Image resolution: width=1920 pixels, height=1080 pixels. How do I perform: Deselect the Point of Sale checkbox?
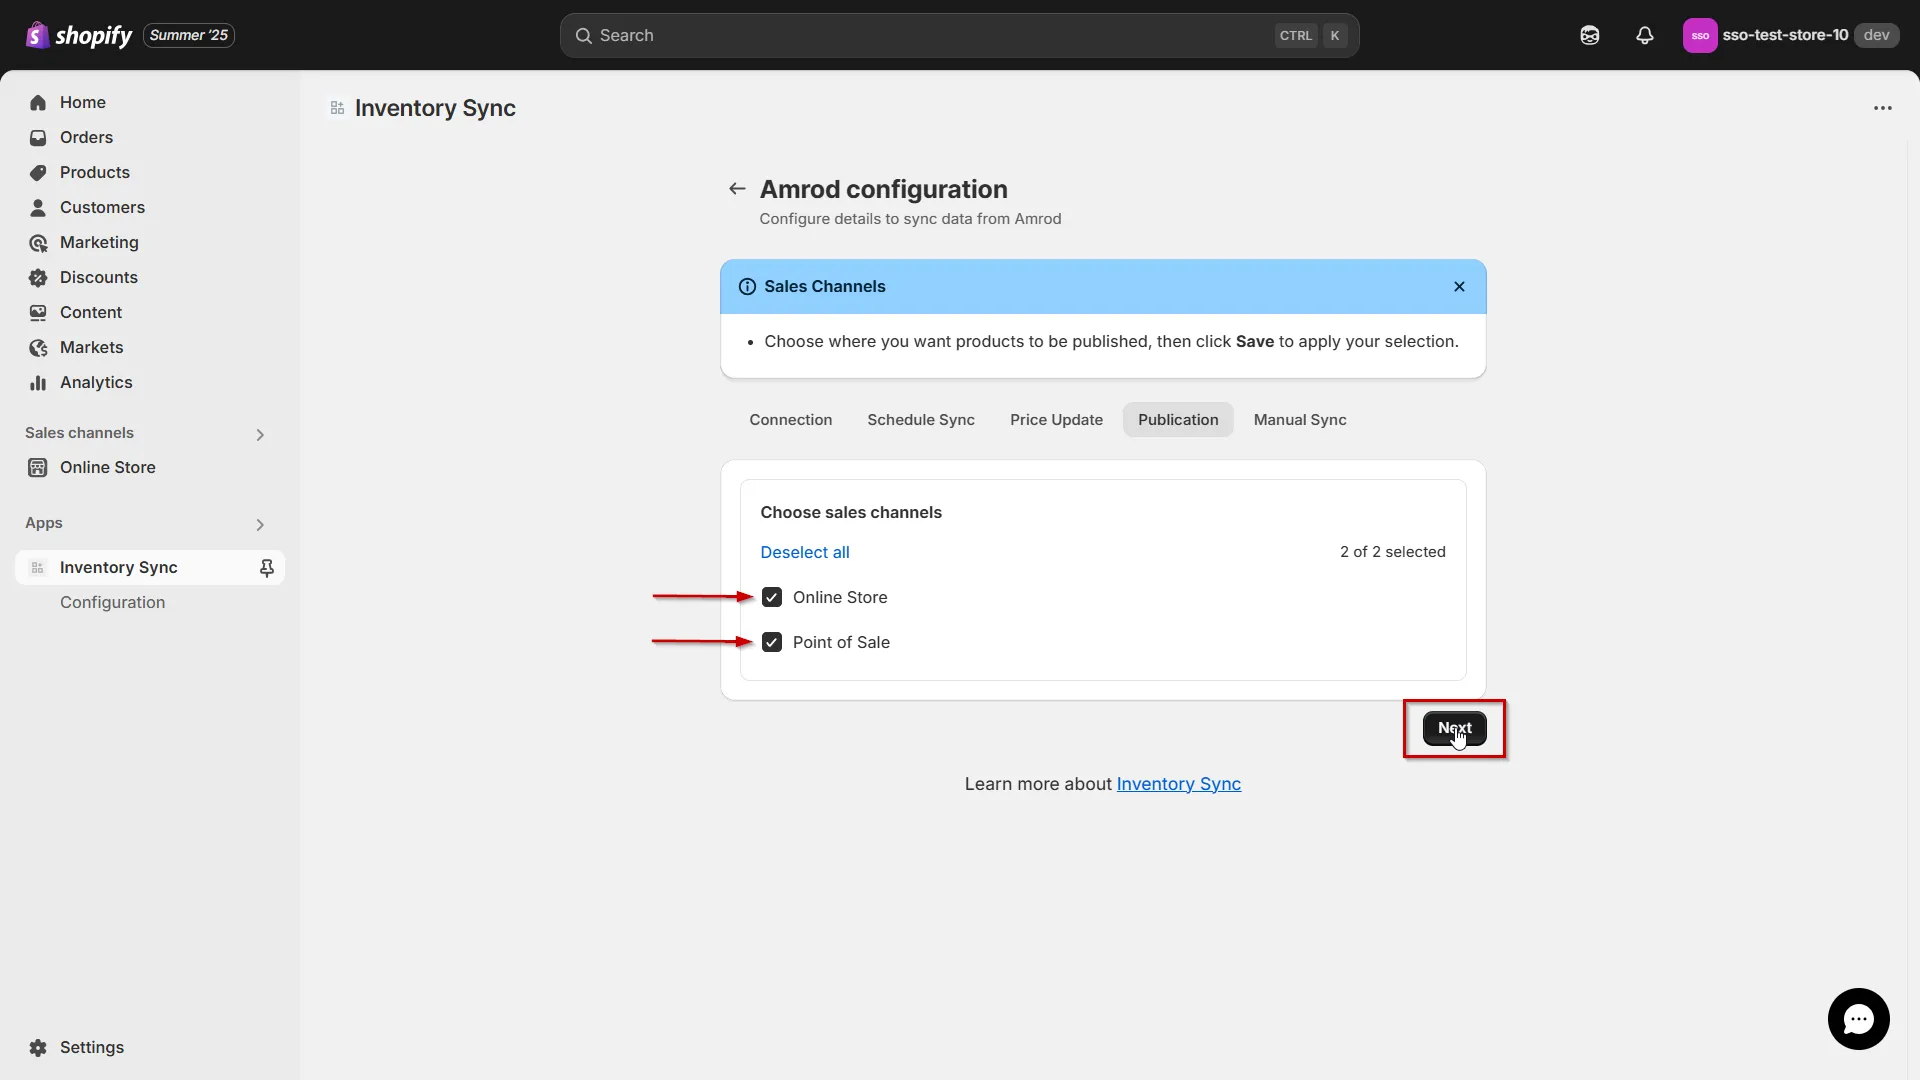772,641
